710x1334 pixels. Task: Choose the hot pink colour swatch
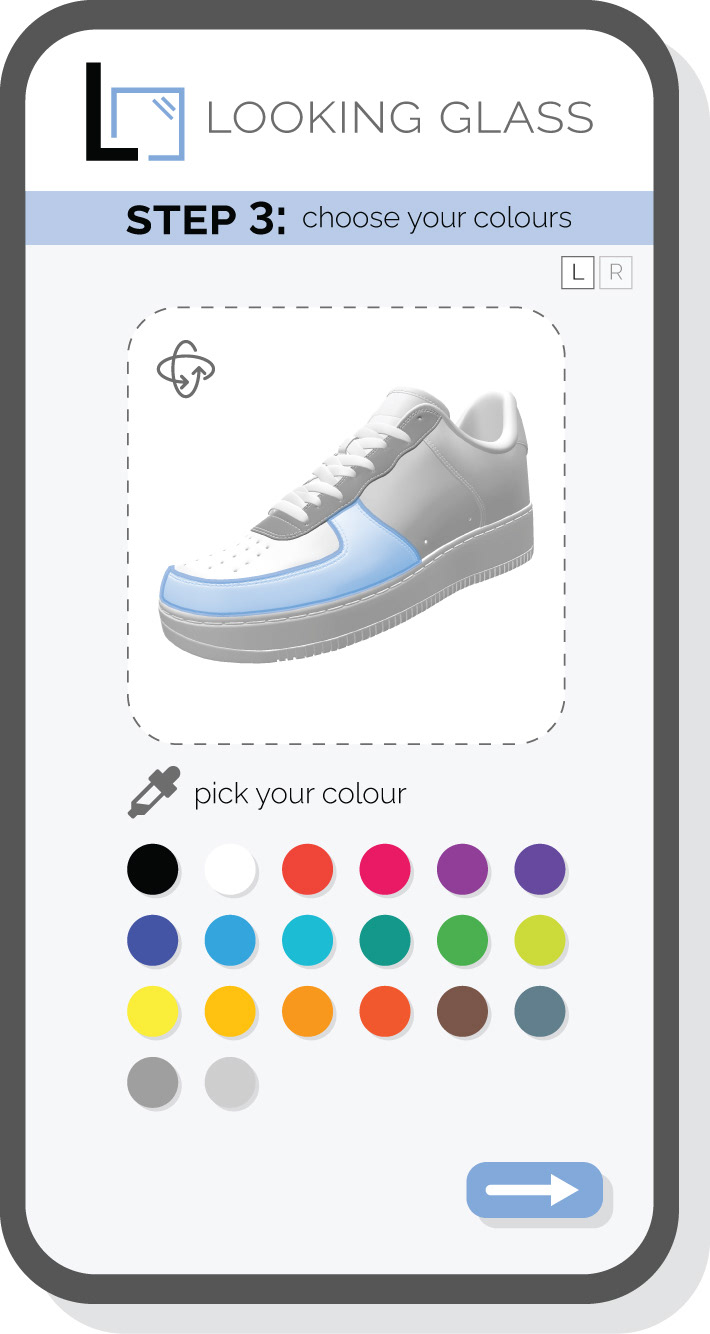tap(385, 868)
